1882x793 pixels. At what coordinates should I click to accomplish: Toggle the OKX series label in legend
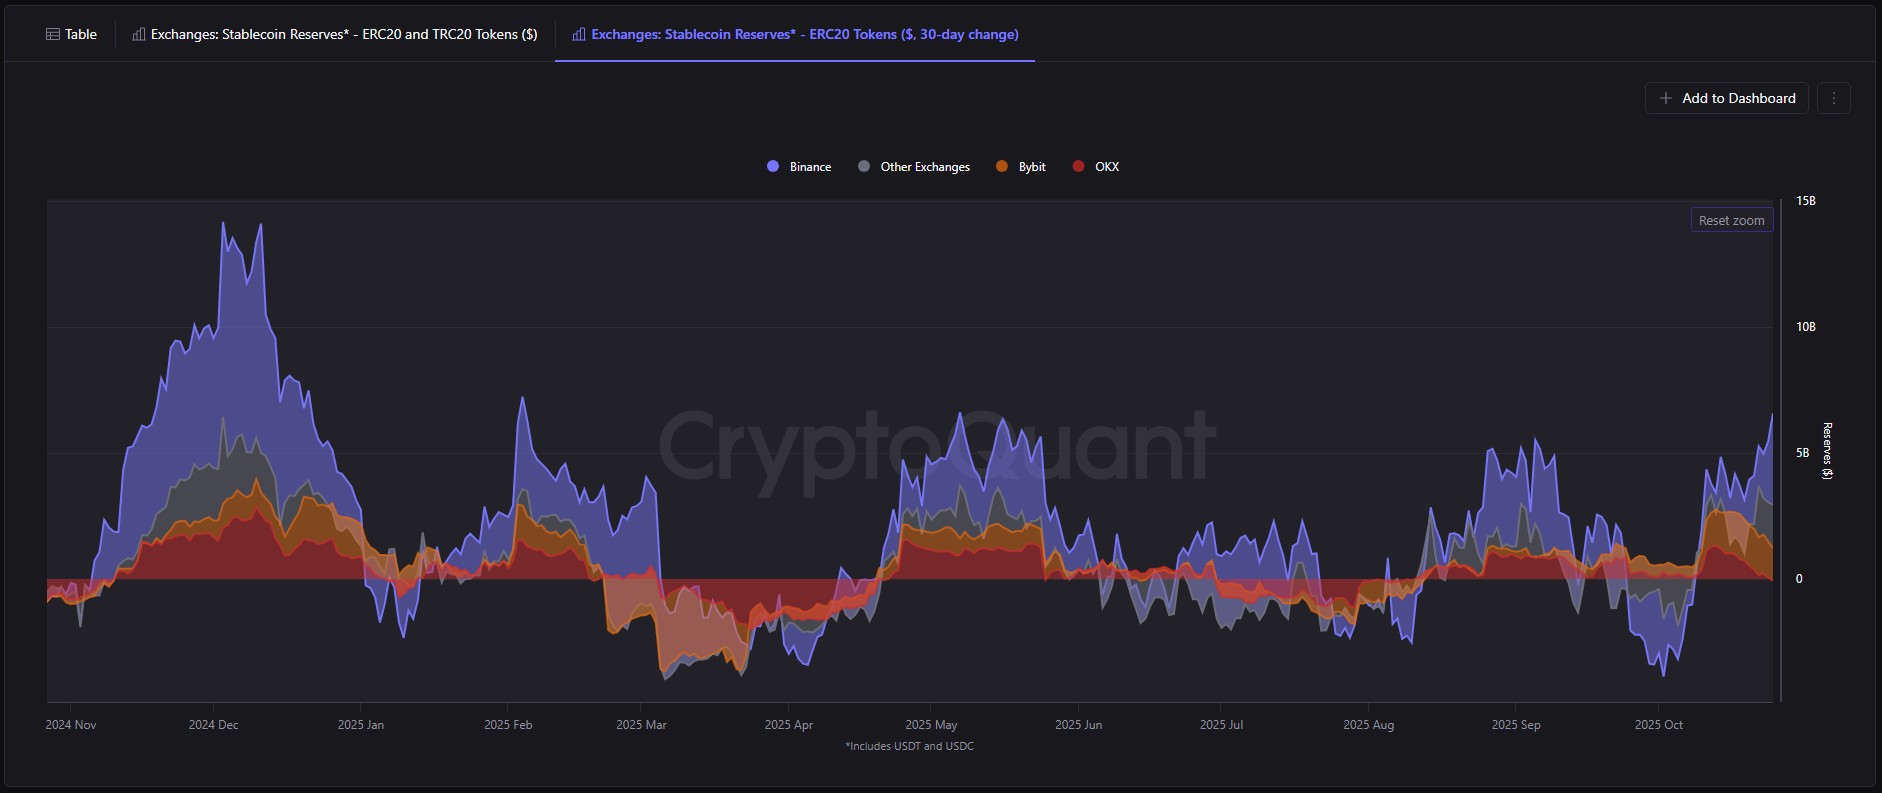1107,167
